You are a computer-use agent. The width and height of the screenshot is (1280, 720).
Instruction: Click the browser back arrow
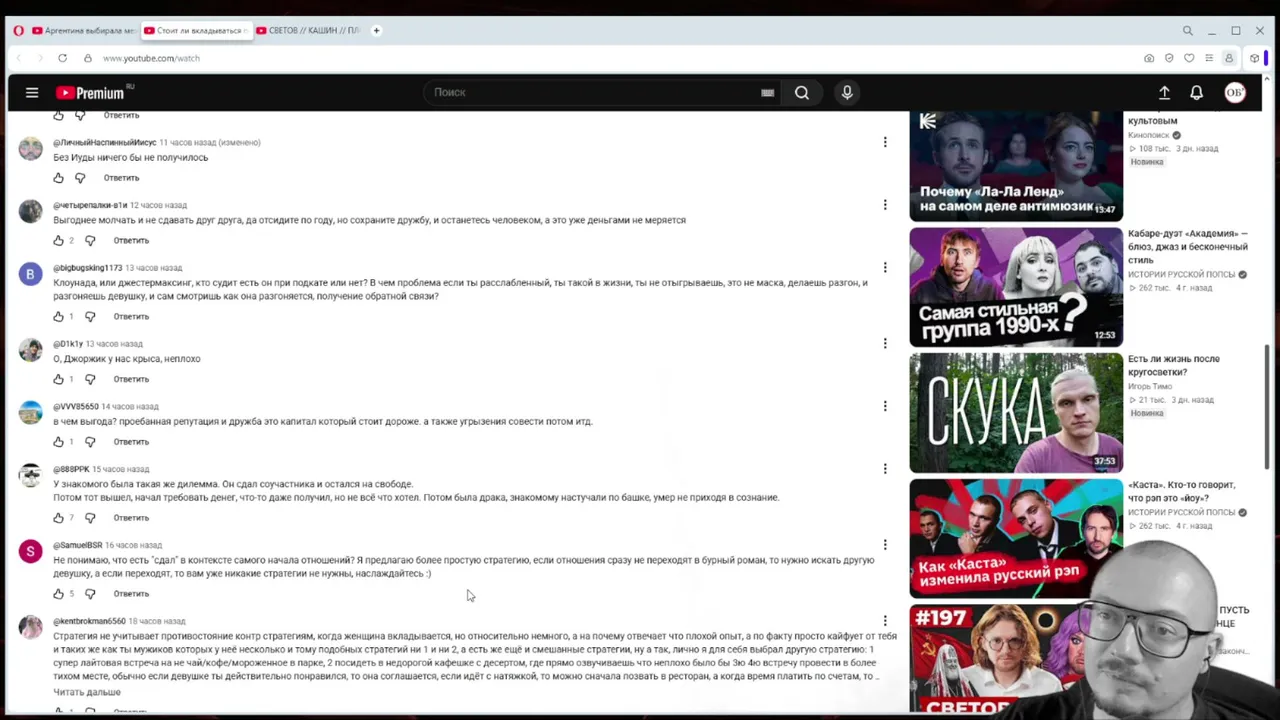18,58
